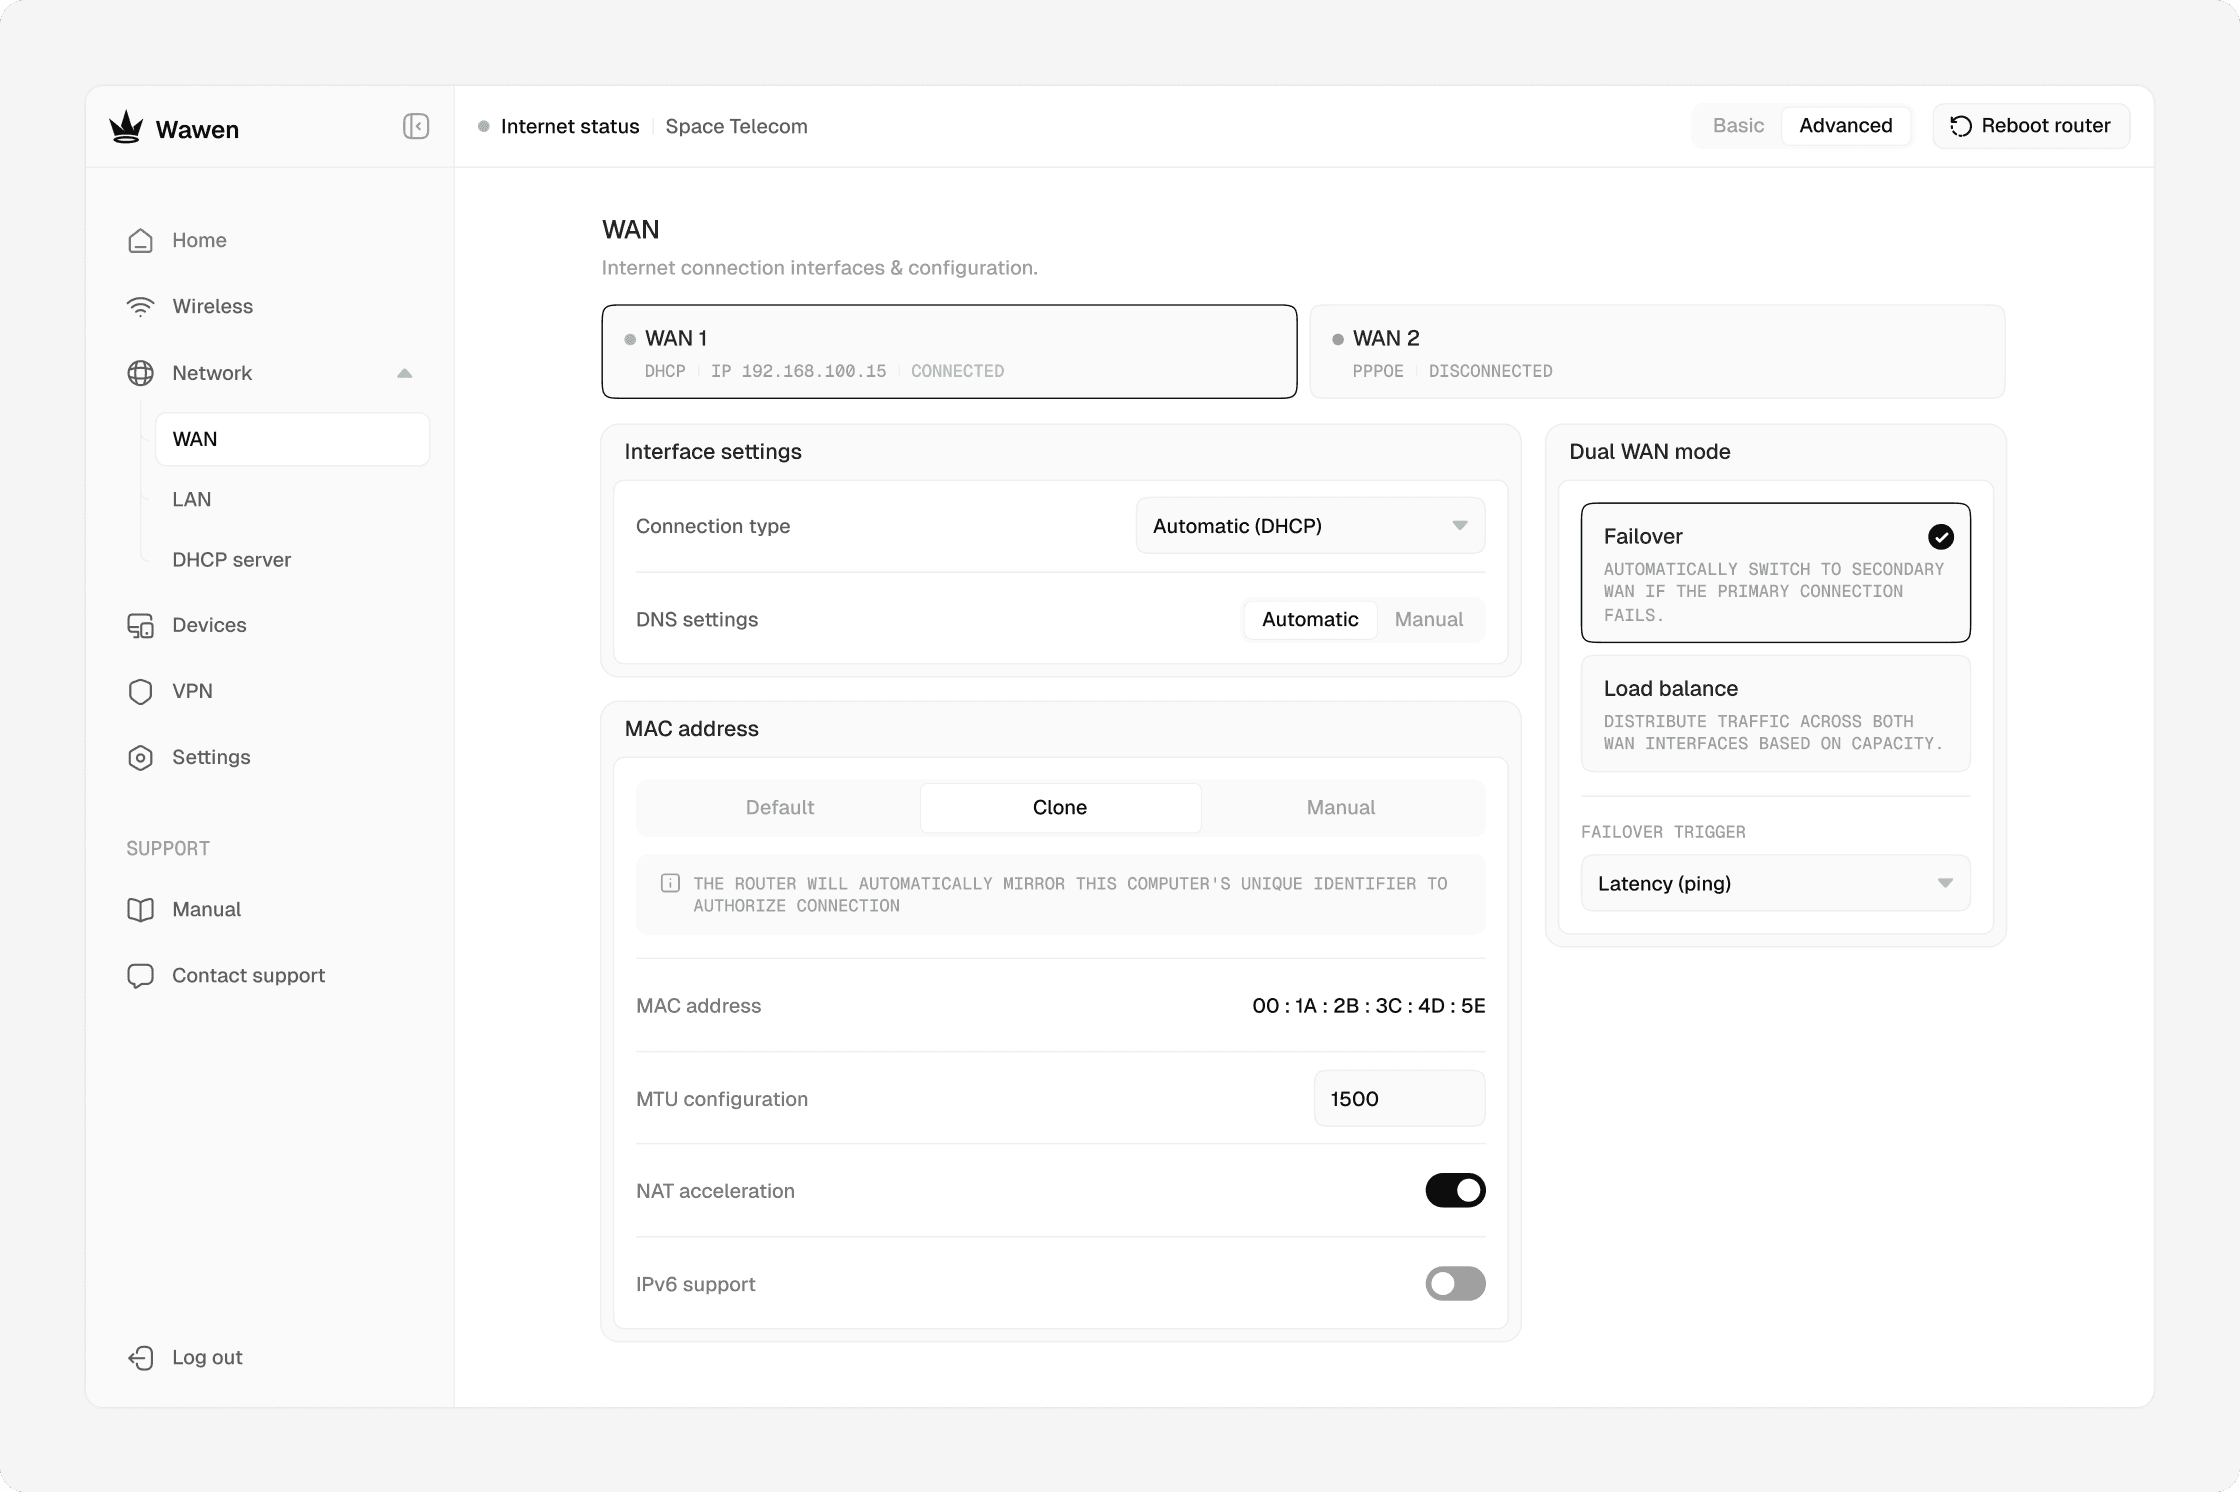Collapse the Network menu arrow
Screen dimensions: 2240x1492
[404, 373]
